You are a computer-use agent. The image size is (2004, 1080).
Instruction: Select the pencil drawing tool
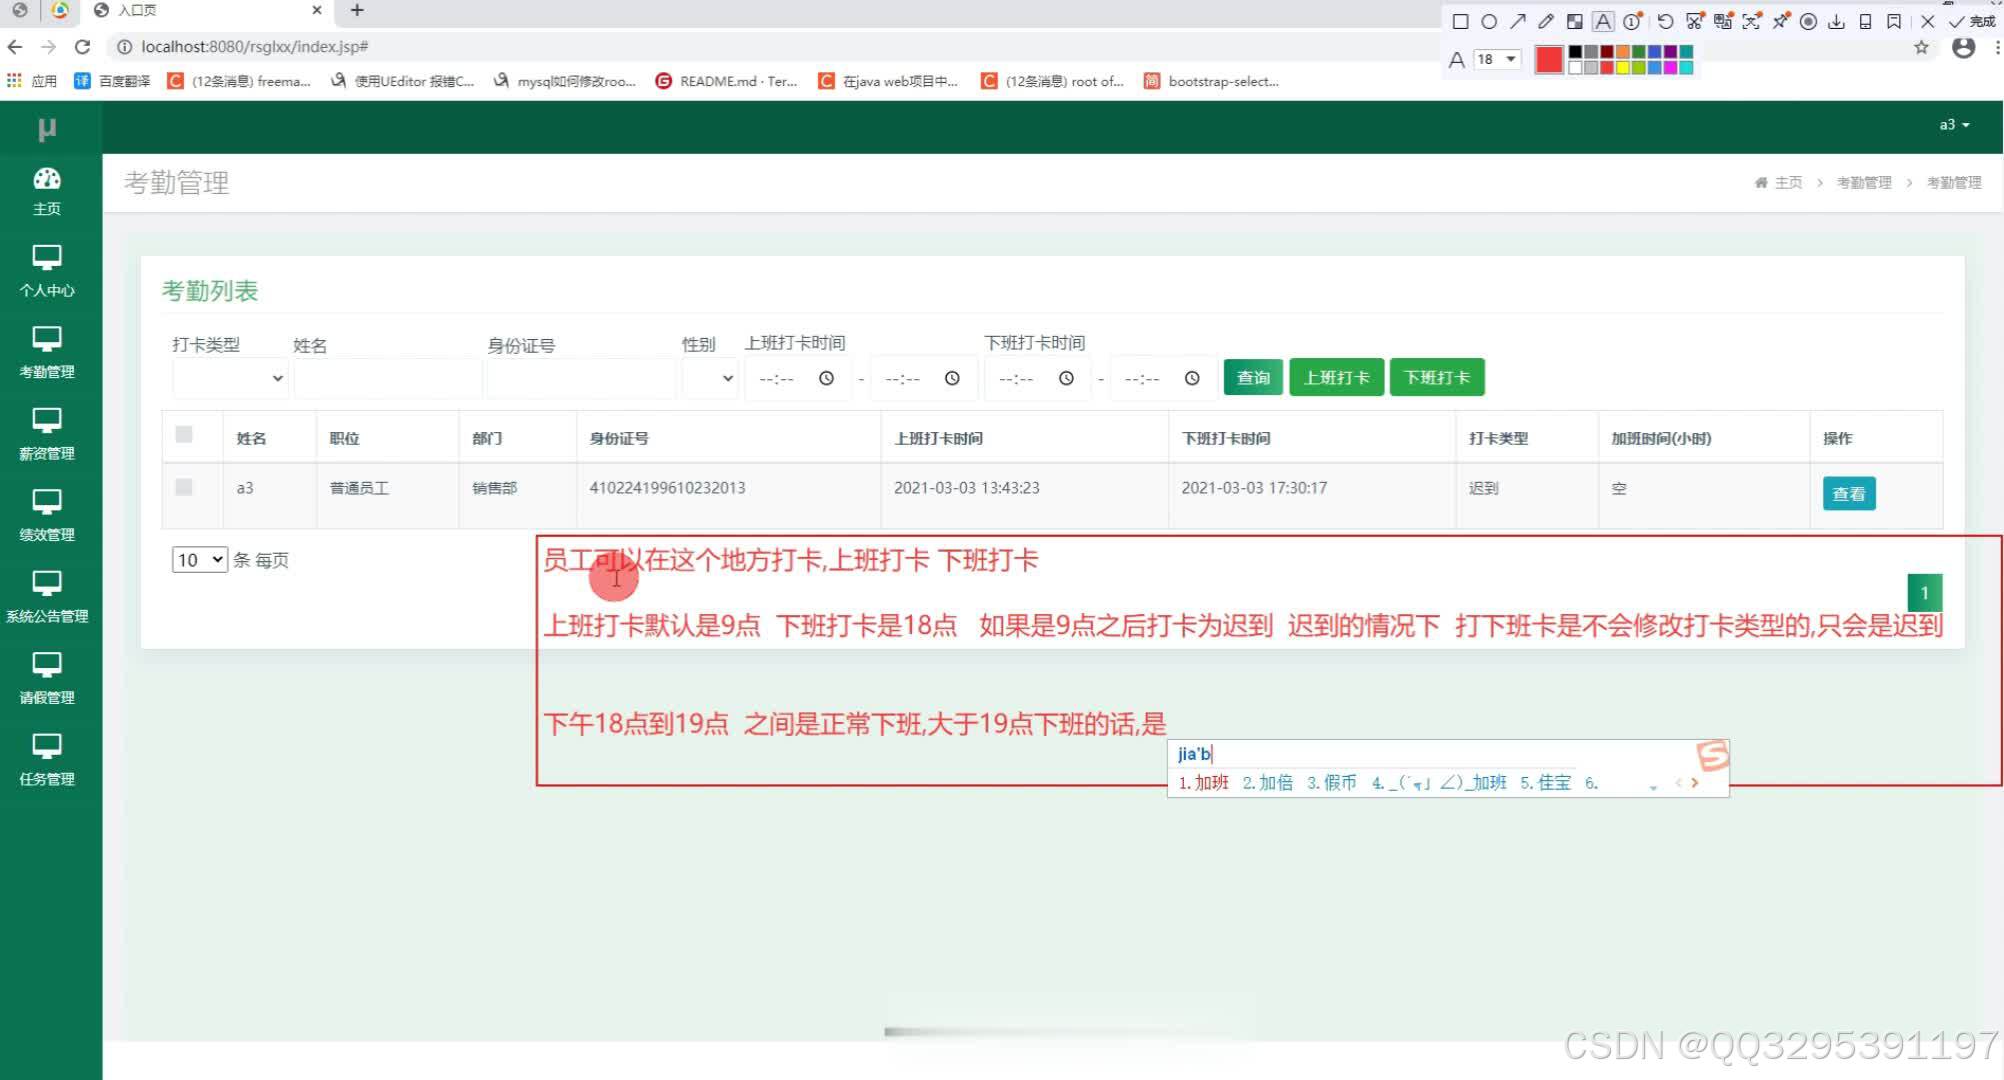pyautogui.click(x=1546, y=21)
